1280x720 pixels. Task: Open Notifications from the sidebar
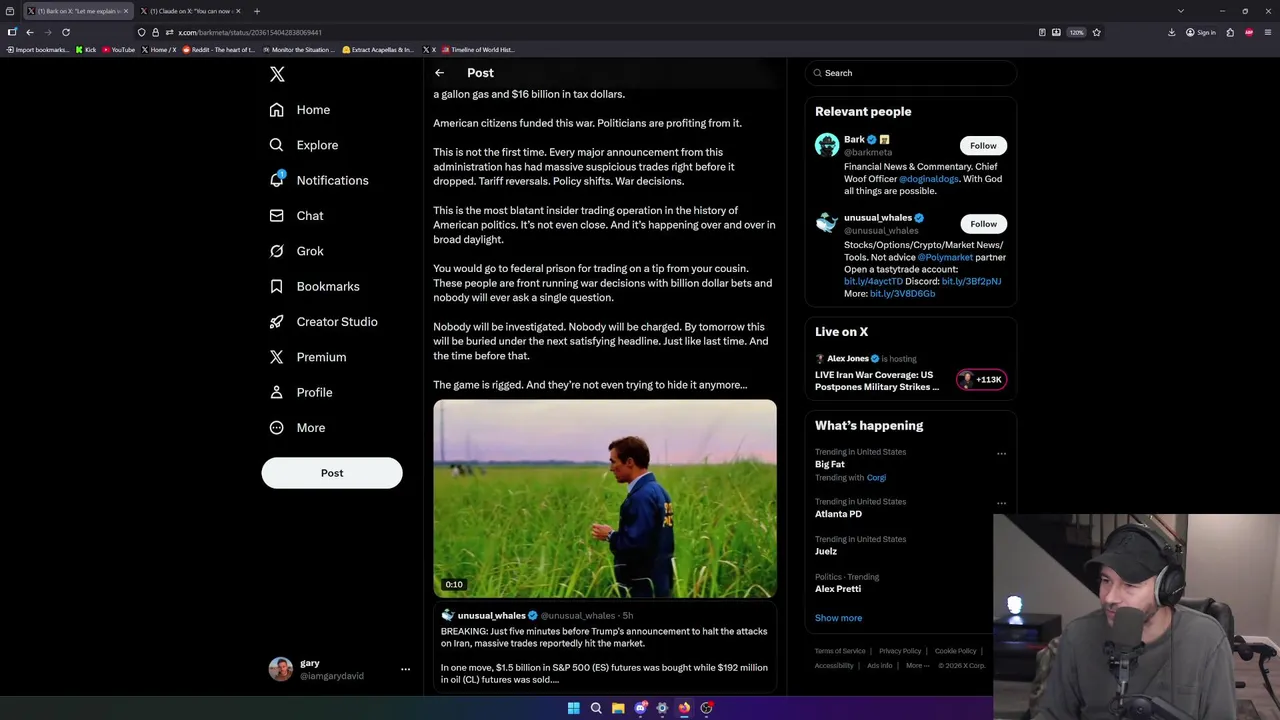pos(319,180)
